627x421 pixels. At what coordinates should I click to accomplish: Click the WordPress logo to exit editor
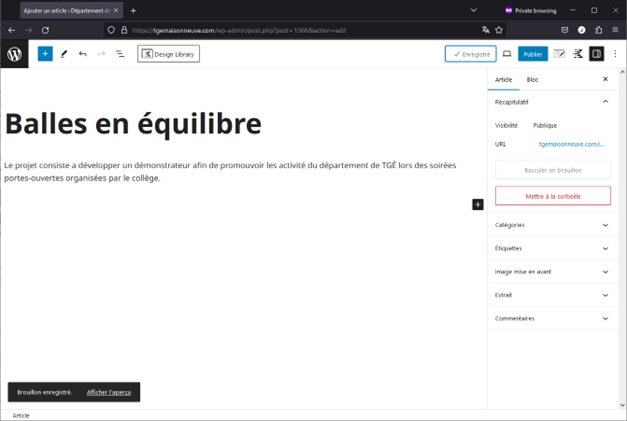(x=14, y=54)
